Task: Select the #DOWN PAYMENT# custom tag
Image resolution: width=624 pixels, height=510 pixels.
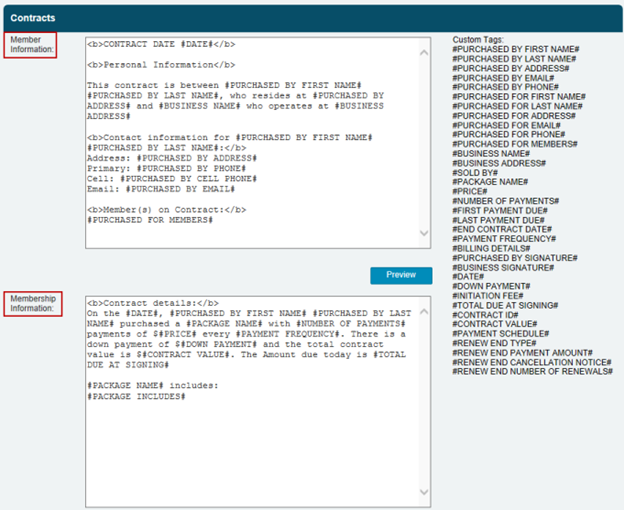Action: 490,286
